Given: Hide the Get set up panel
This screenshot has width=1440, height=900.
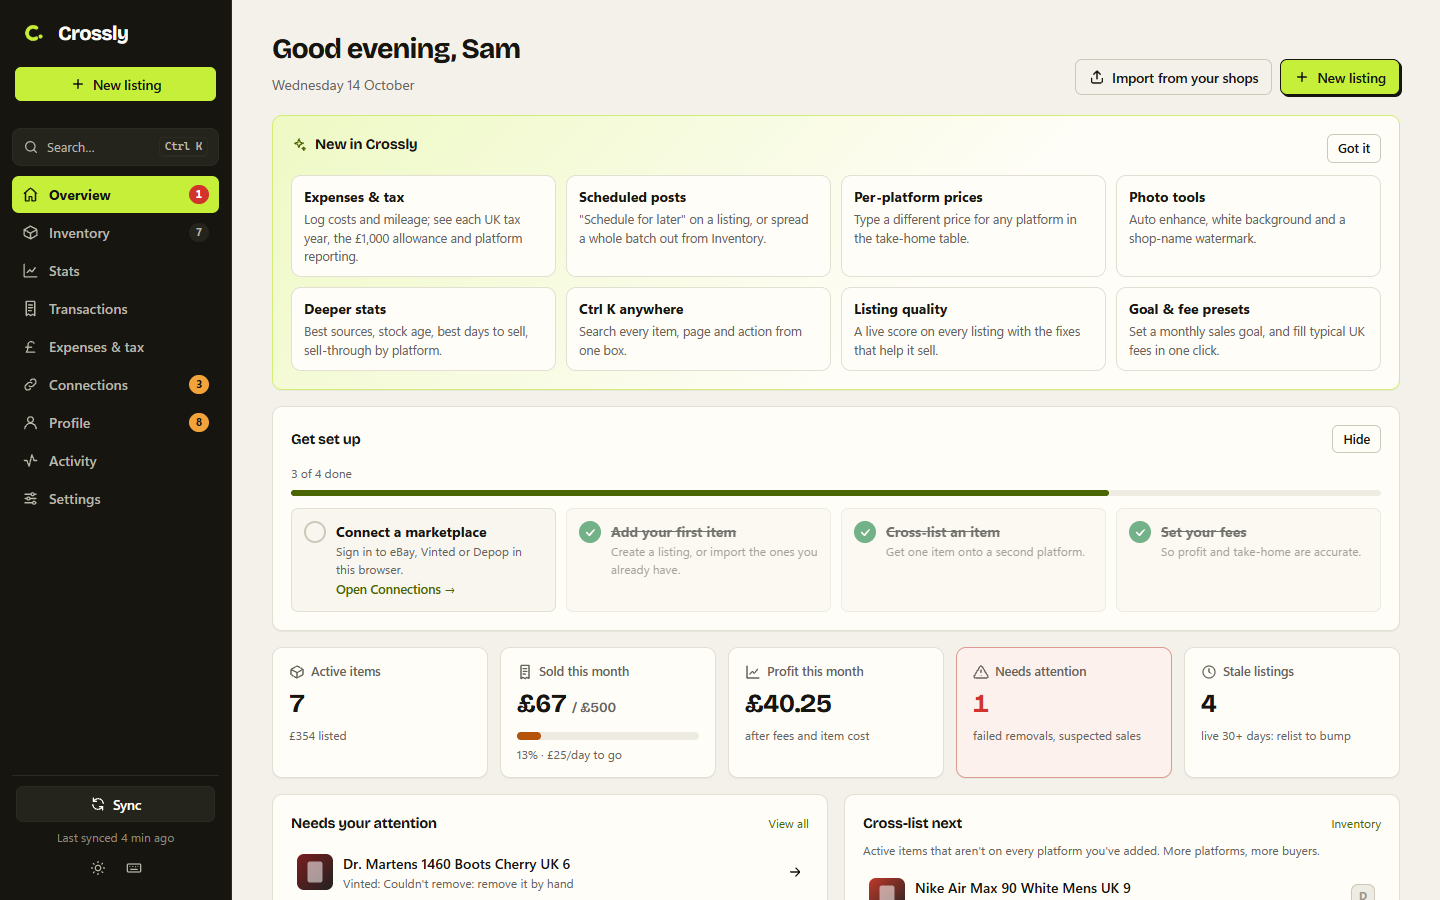Looking at the screenshot, I should tap(1356, 439).
